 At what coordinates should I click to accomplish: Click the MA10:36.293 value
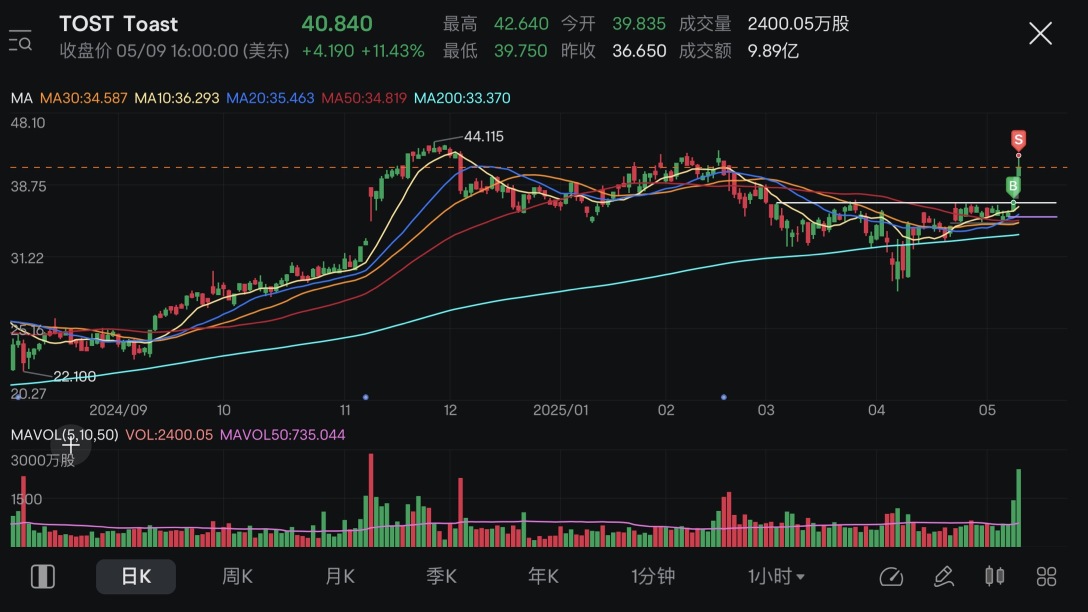176,98
